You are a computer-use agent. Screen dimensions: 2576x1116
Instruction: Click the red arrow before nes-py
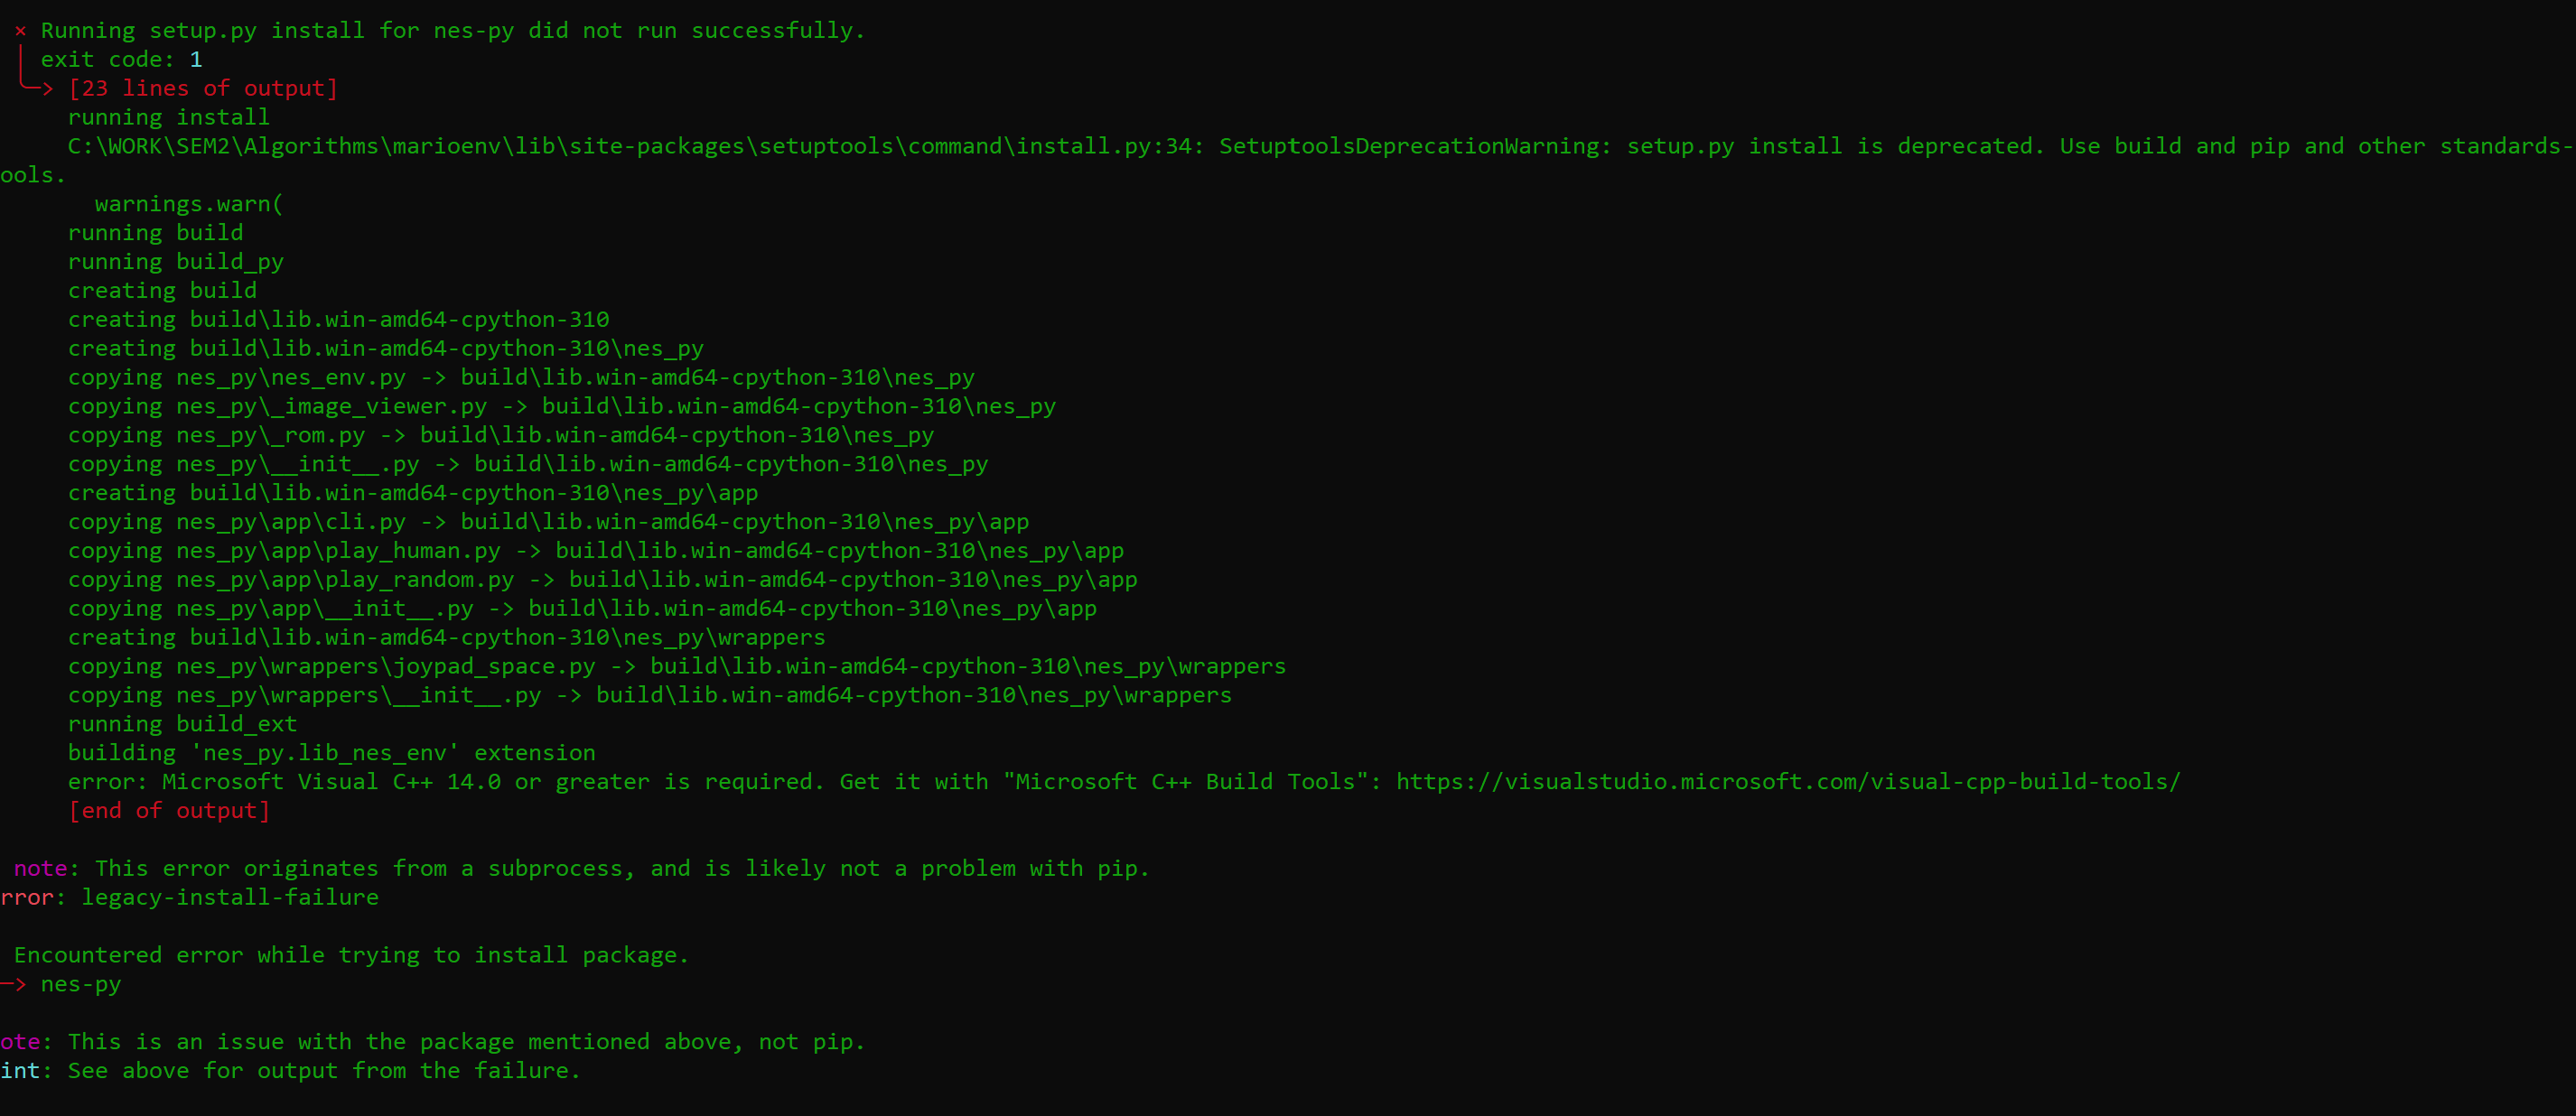pos(13,984)
